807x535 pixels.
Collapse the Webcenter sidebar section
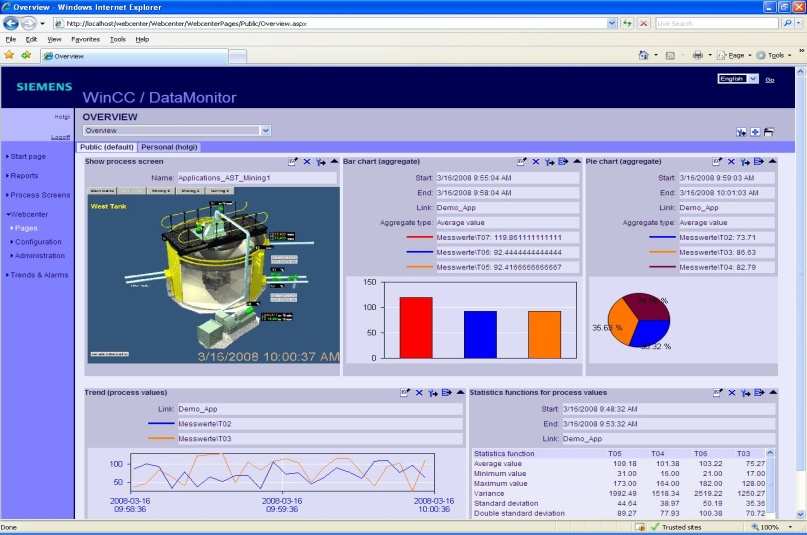pyautogui.click(x=29, y=215)
